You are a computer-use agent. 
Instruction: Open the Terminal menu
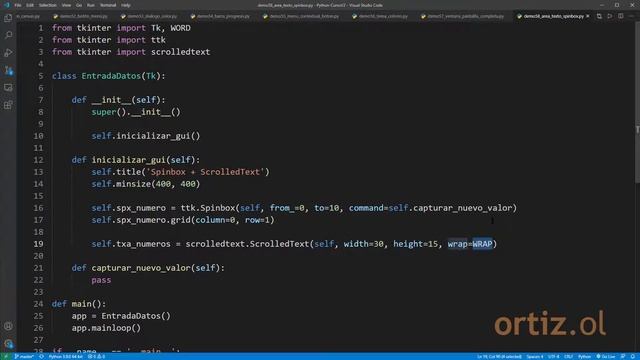click(x=108, y=5)
